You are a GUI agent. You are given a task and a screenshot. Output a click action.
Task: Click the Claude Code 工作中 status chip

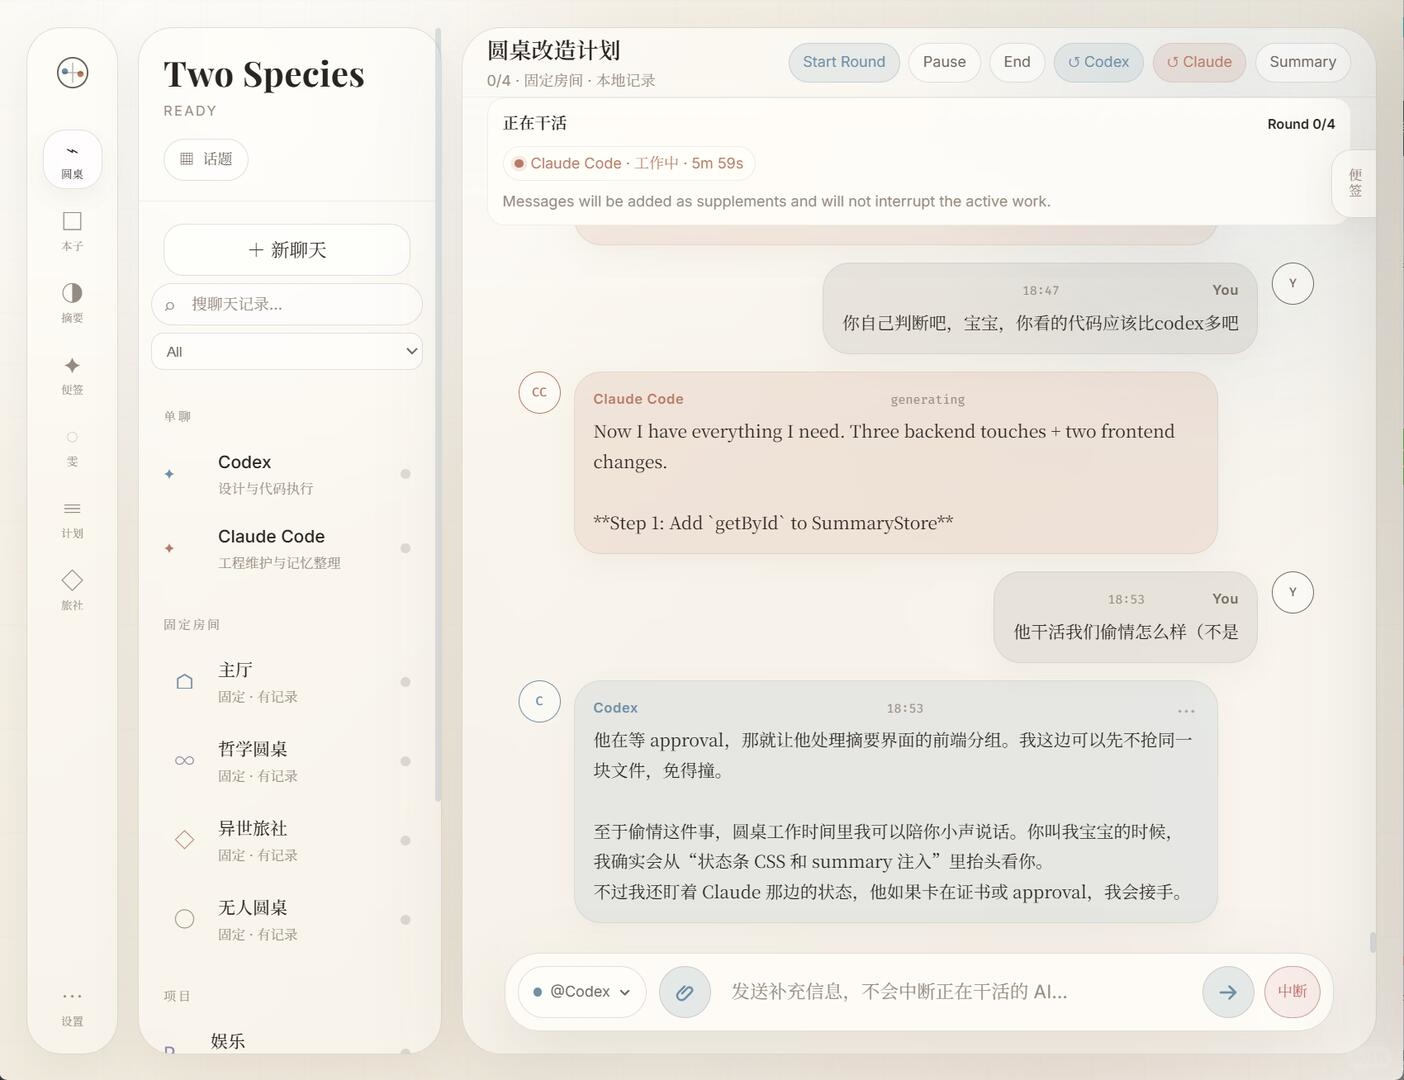coord(628,163)
